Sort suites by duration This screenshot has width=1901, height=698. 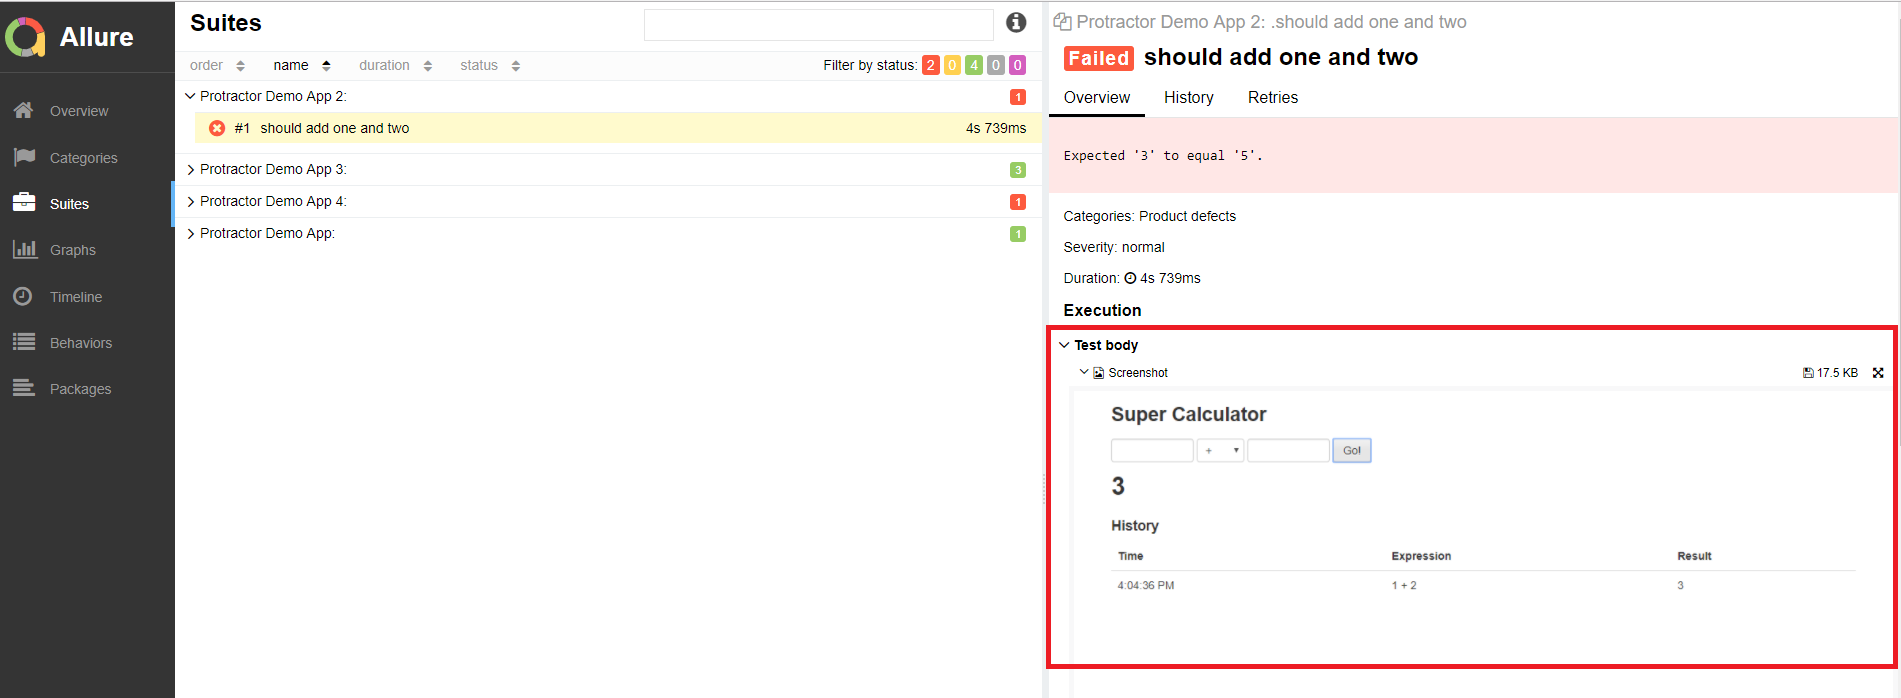[384, 65]
